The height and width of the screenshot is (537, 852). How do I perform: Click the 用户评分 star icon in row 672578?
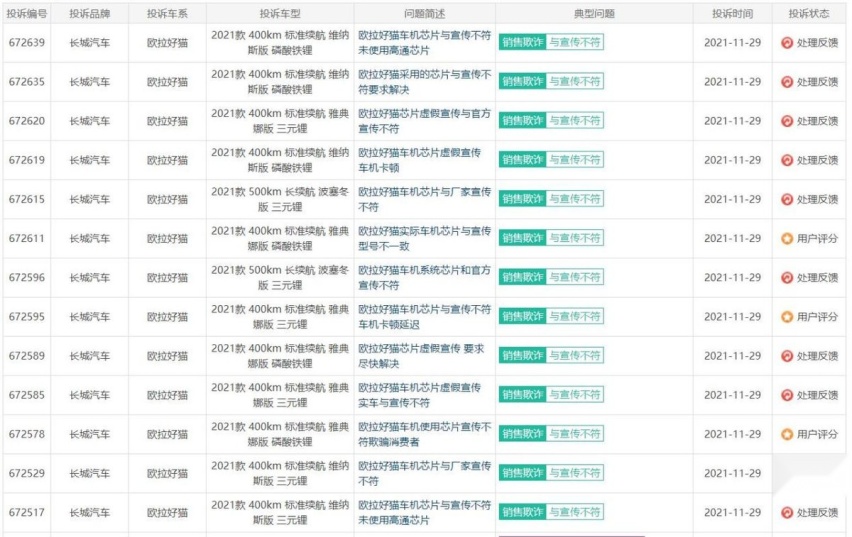click(787, 434)
